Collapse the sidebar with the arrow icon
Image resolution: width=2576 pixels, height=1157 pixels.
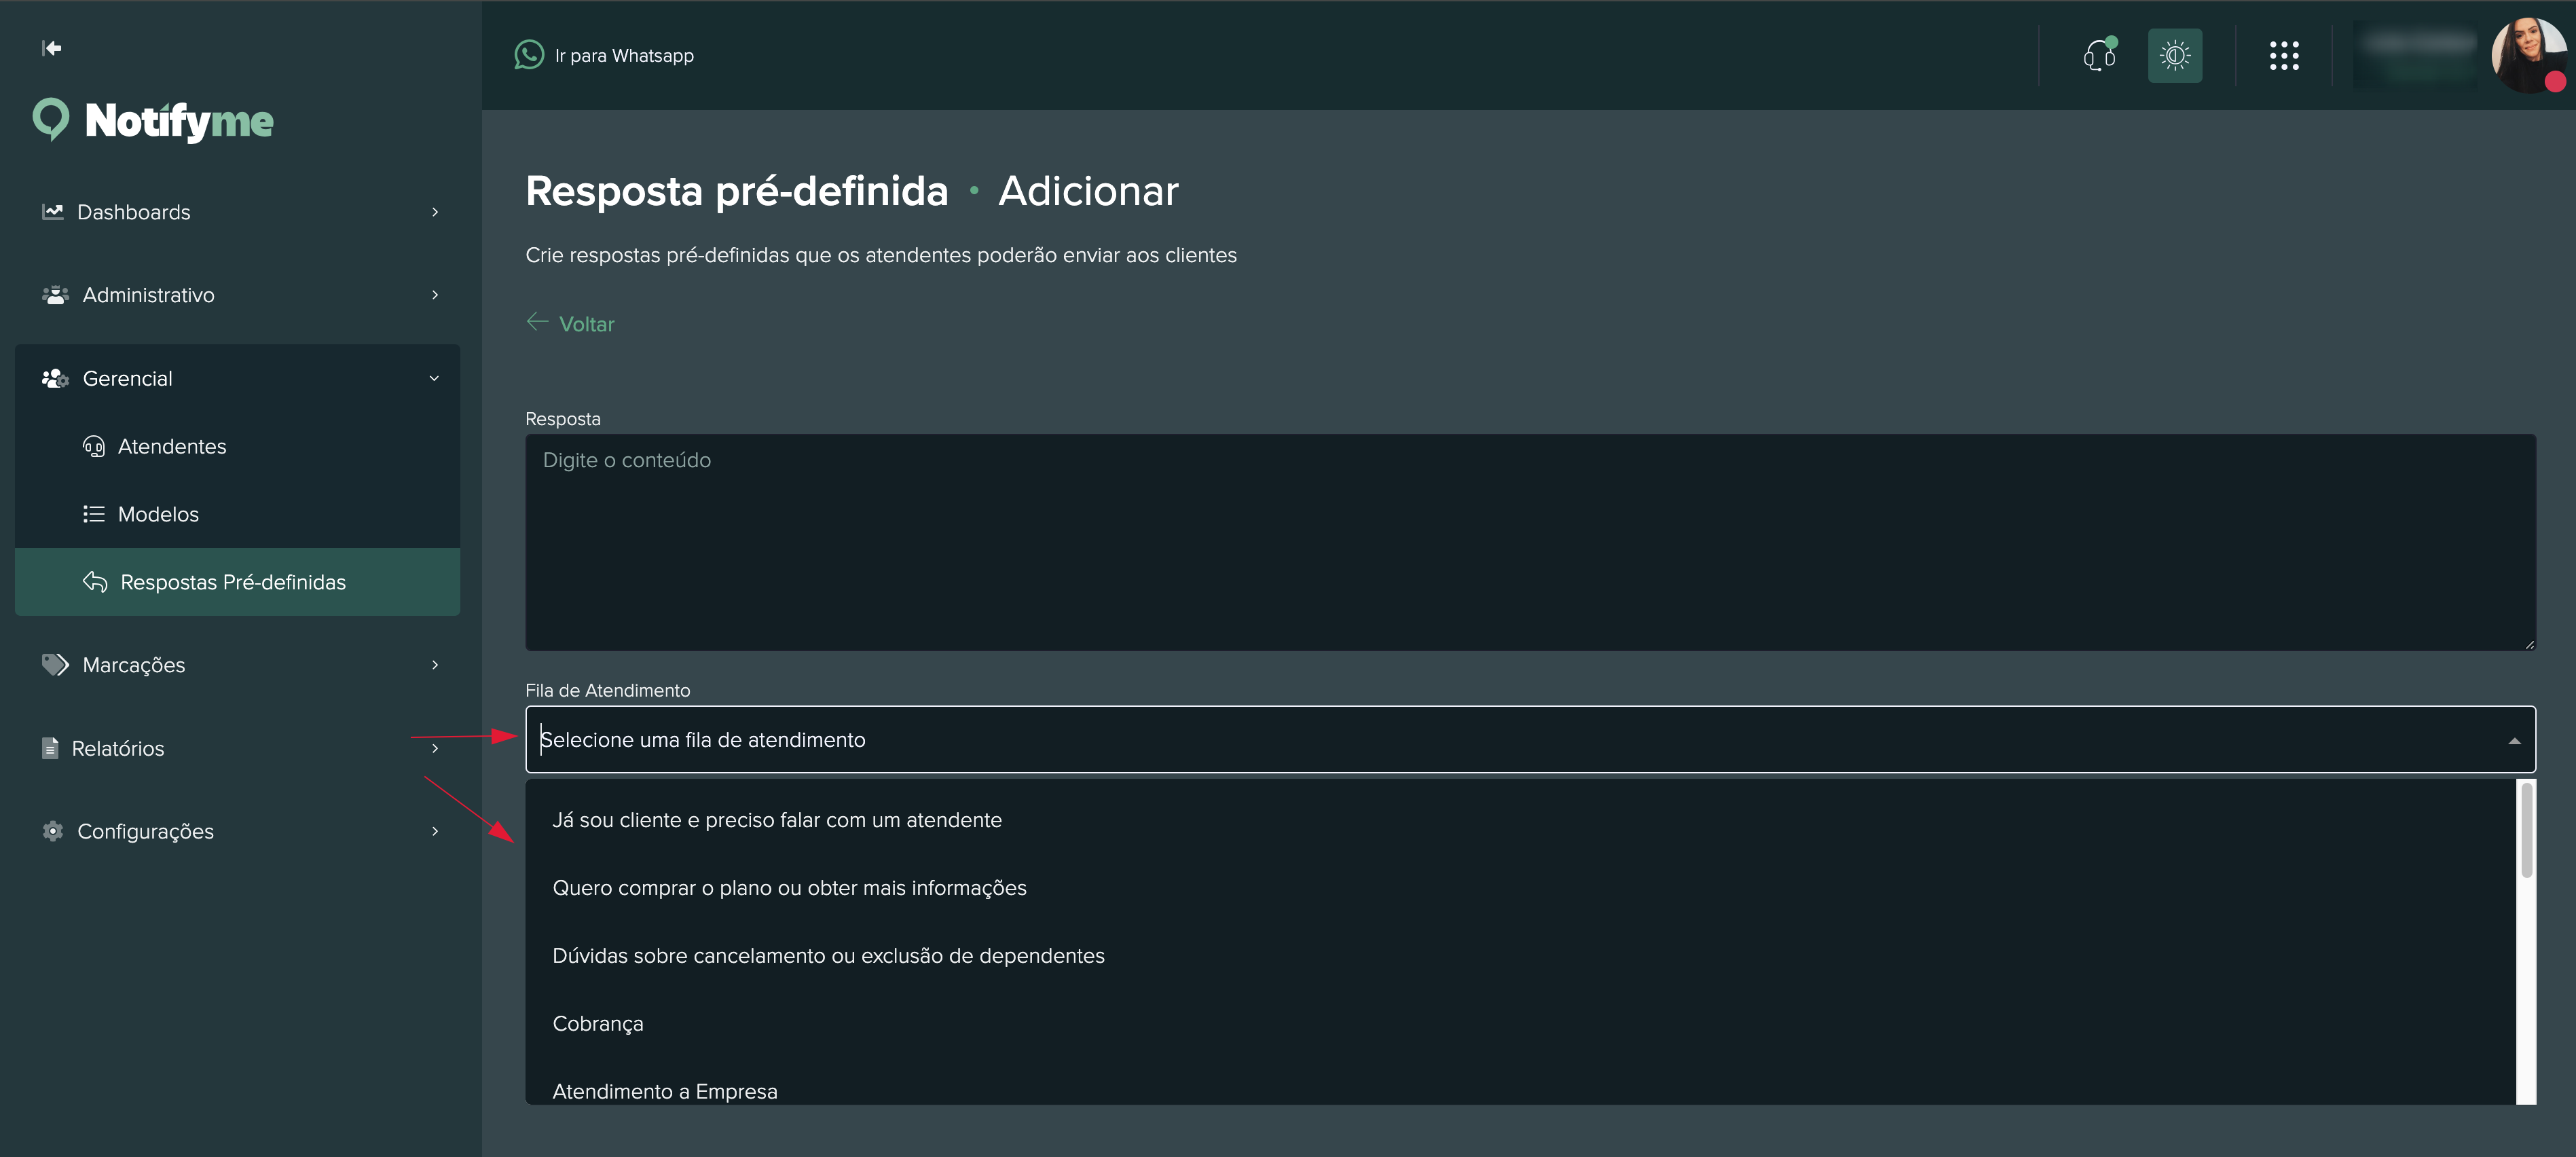52,47
